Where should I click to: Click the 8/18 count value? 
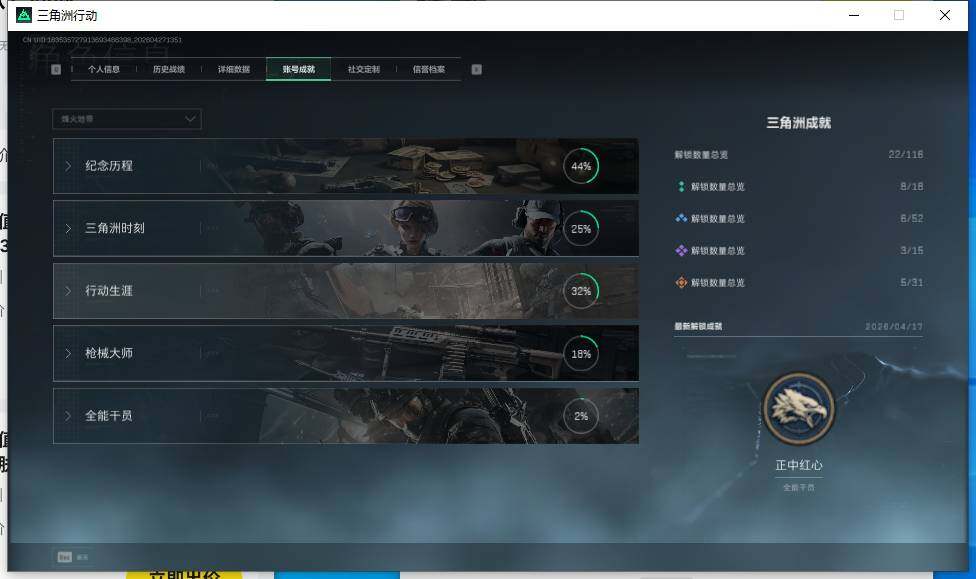tap(912, 186)
